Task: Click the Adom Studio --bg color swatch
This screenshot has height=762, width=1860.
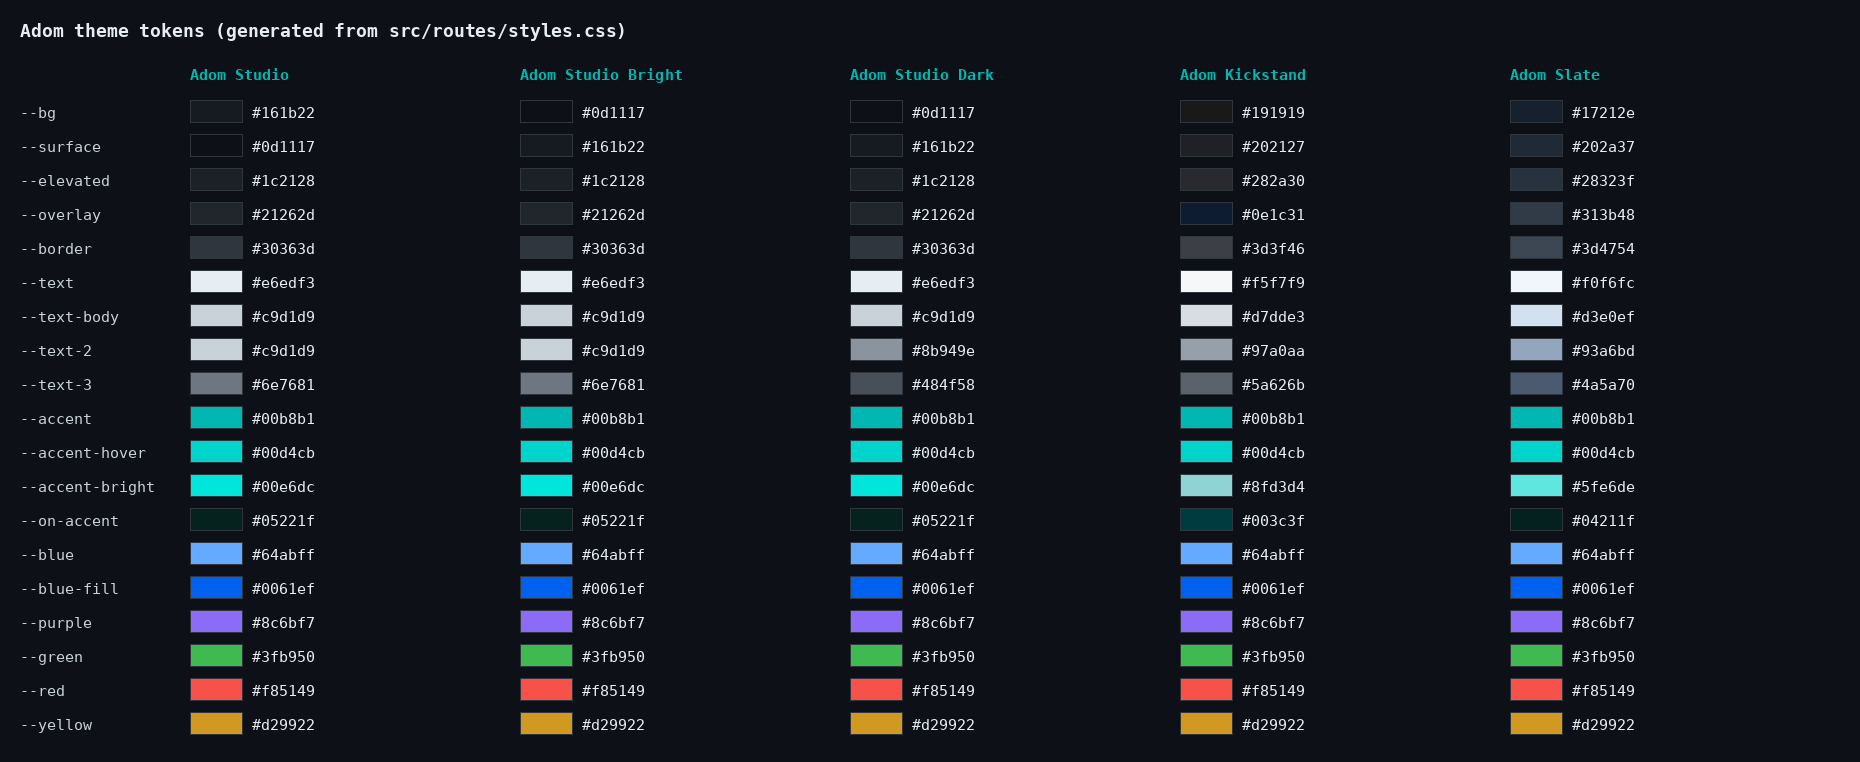Action: coord(216,112)
